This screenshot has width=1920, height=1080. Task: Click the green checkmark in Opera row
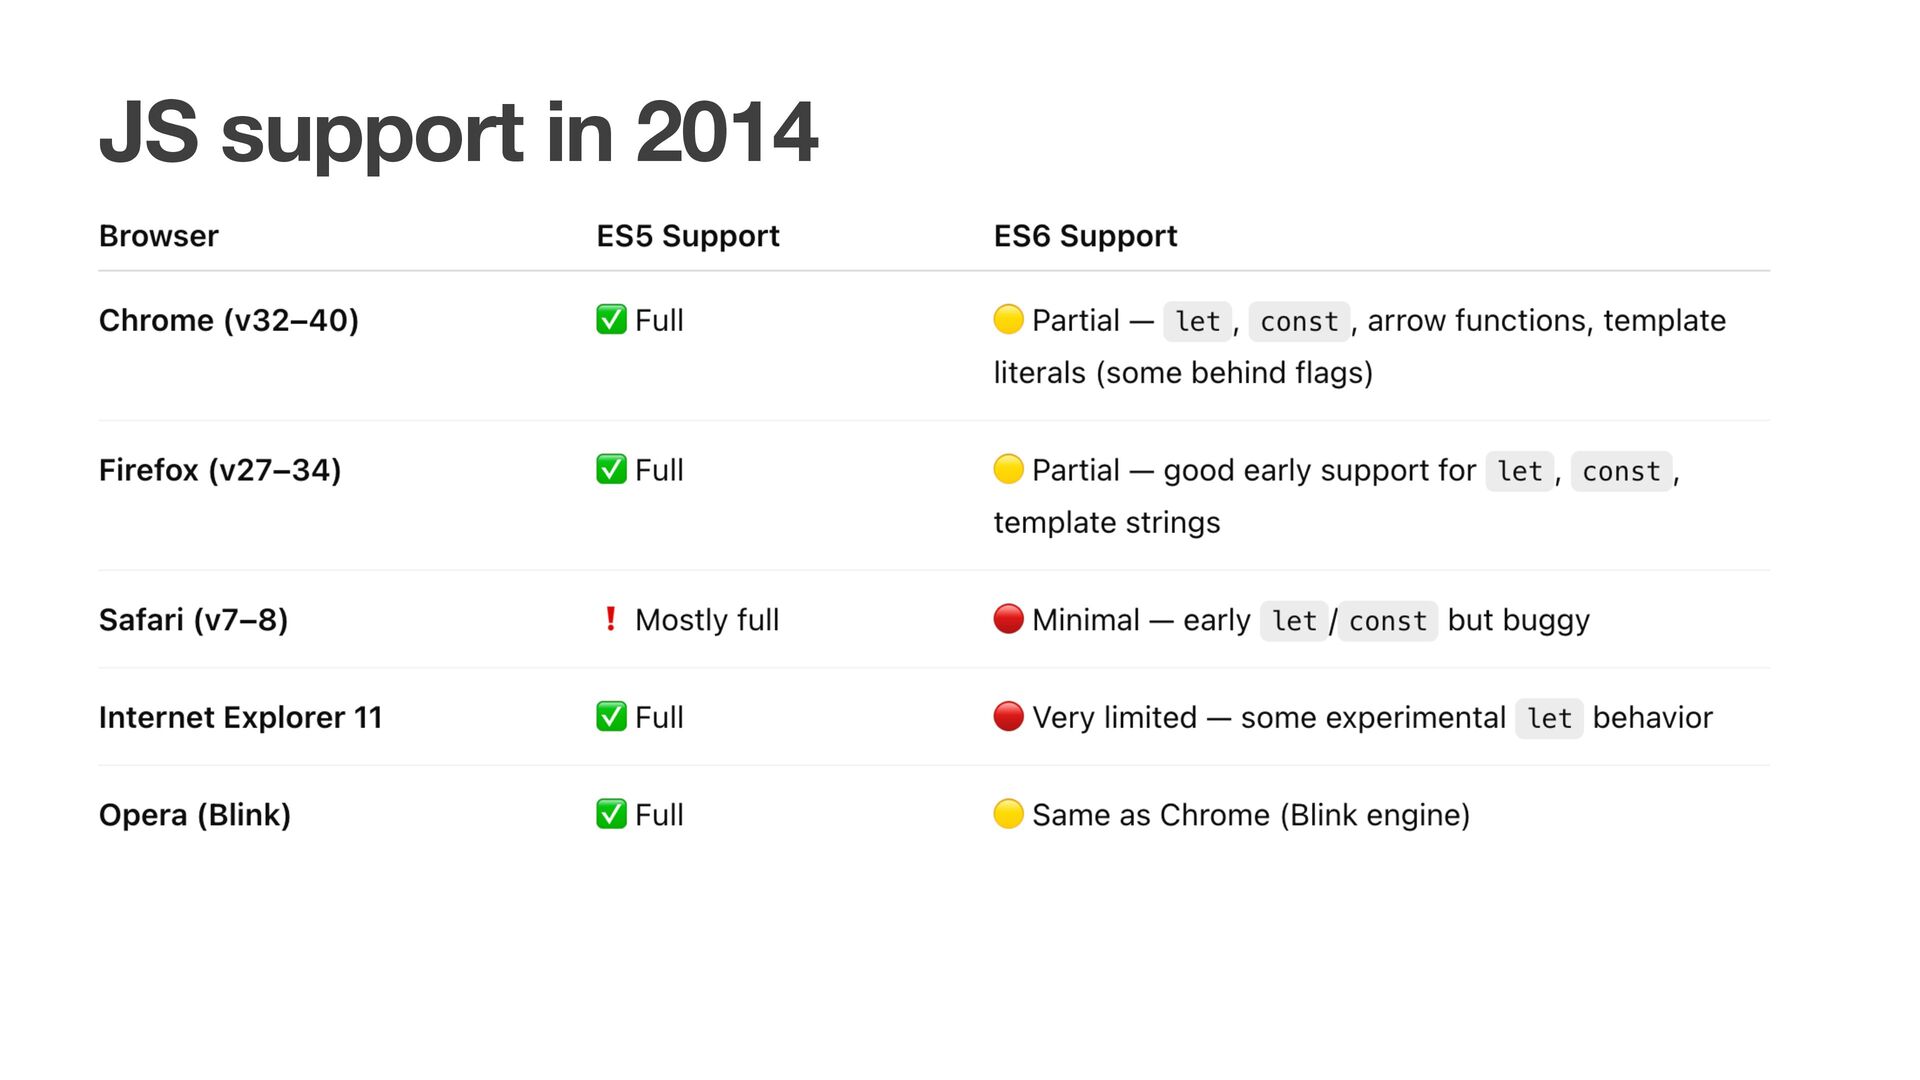tap(611, 814)
